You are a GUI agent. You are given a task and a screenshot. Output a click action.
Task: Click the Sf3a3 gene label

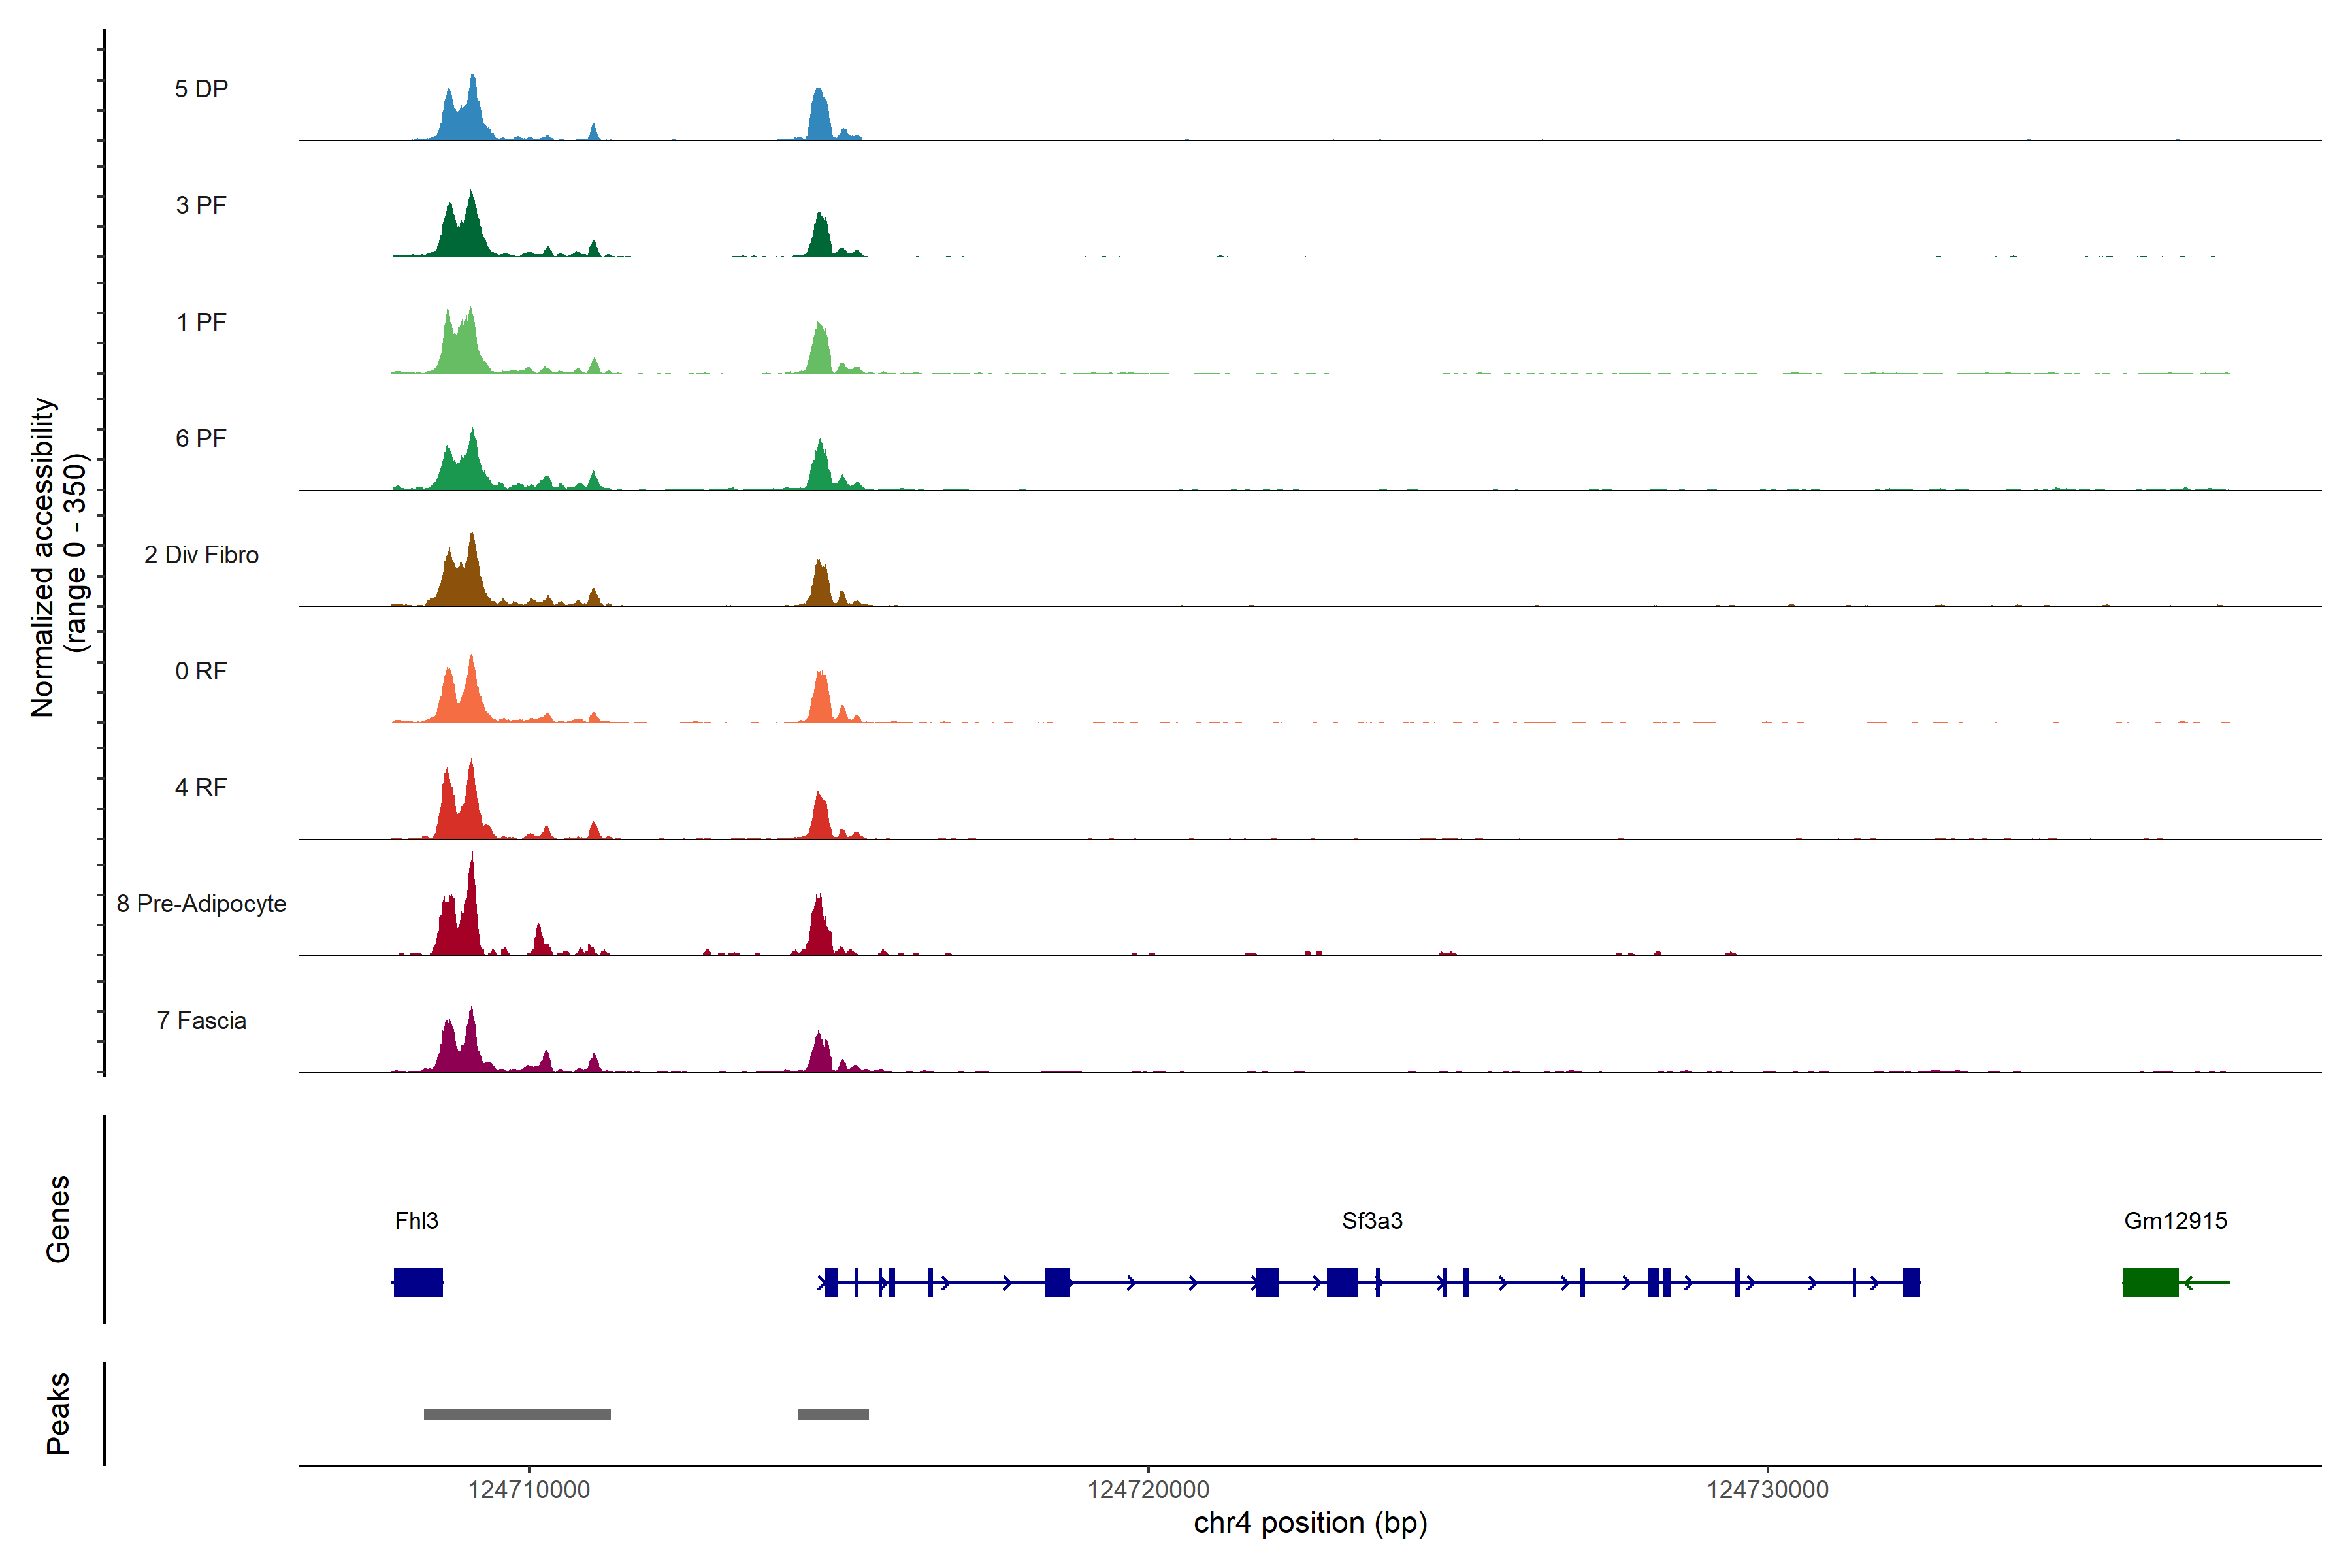1372,1220
